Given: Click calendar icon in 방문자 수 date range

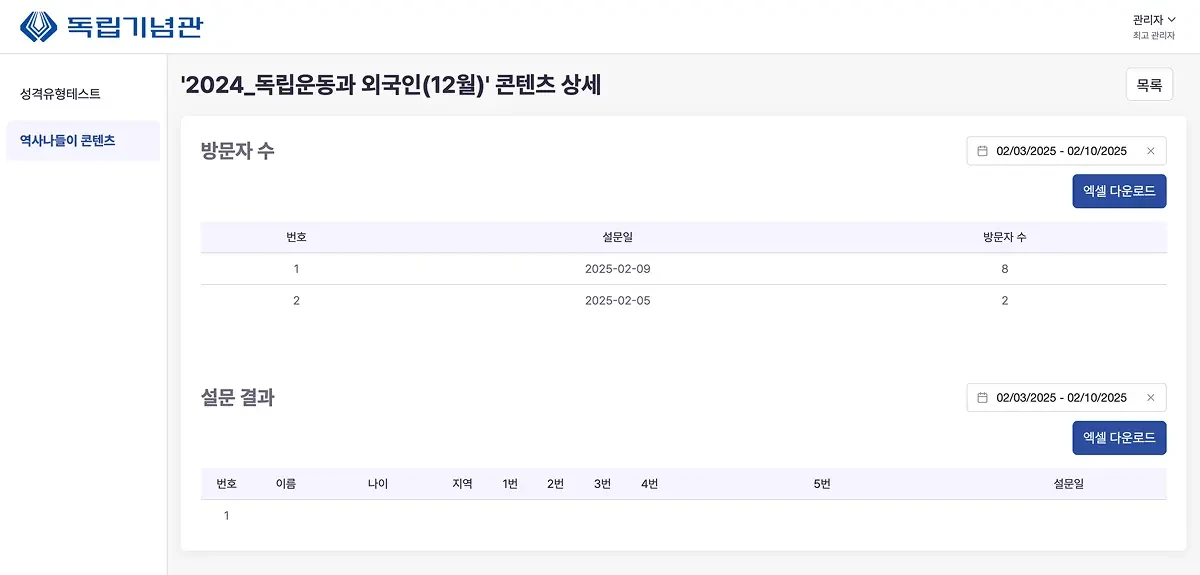Looking at the screenshot, I should click(x=982, y=151).
